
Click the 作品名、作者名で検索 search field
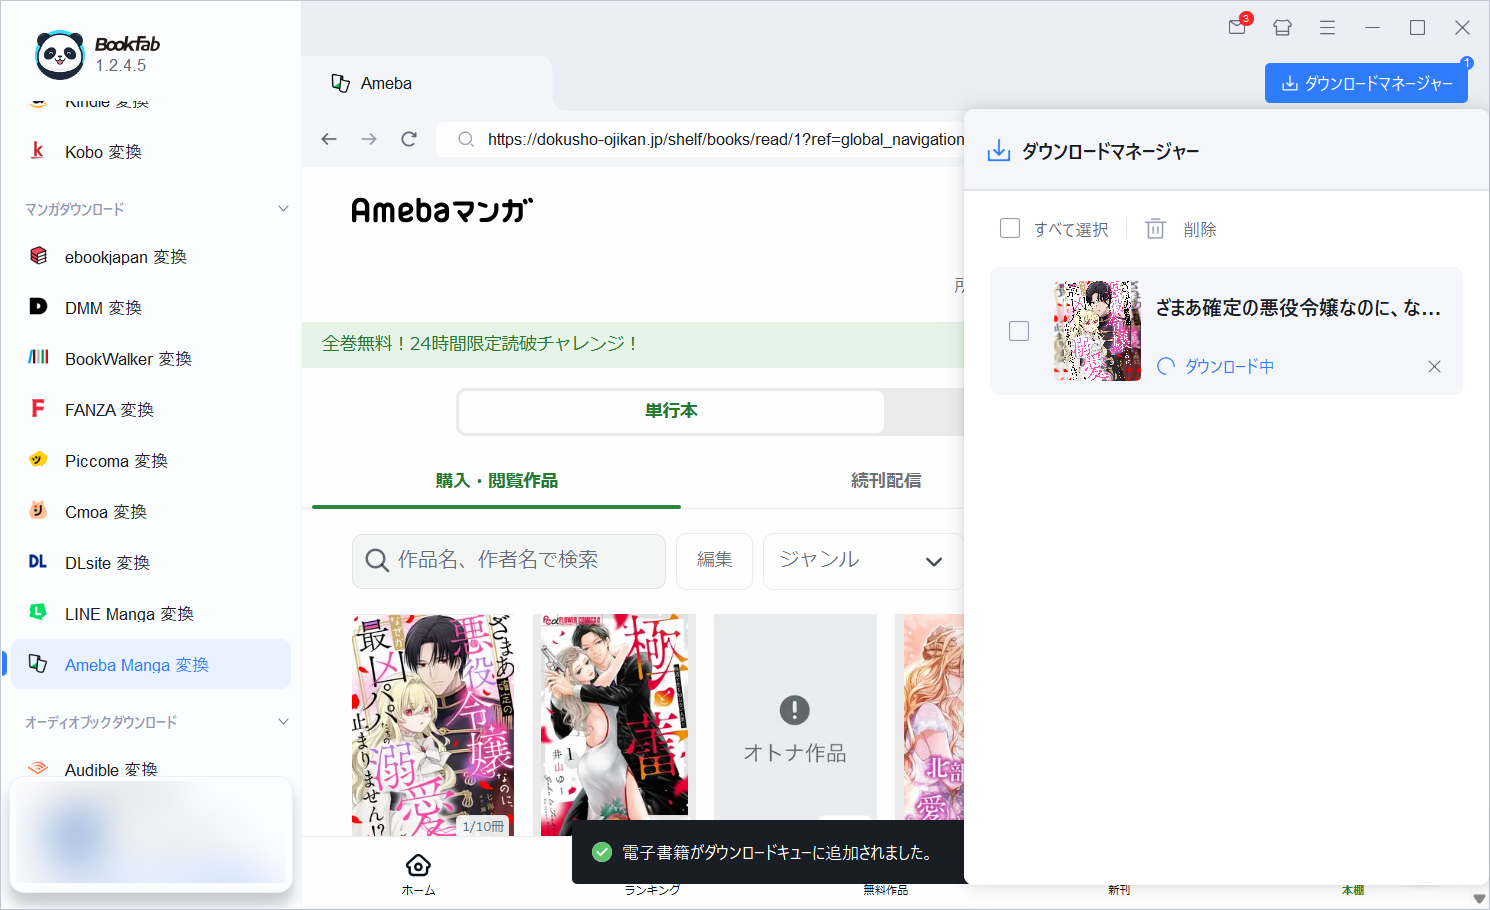[508, 561]
